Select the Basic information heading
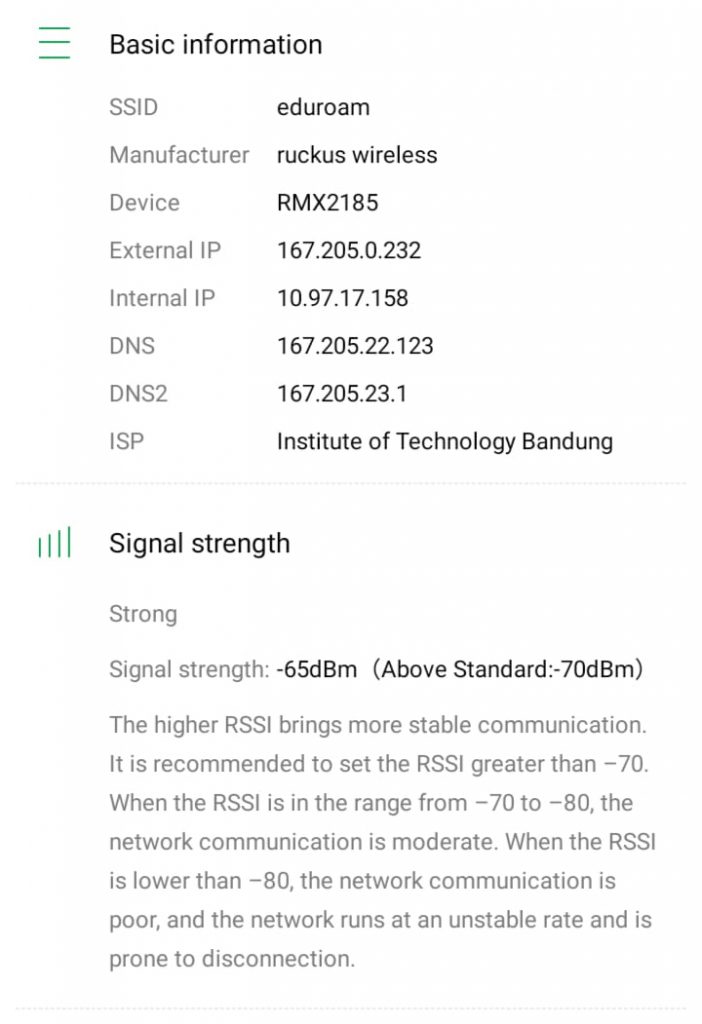The width and height of the screenshot is (702, 1024). coord(215,44)
